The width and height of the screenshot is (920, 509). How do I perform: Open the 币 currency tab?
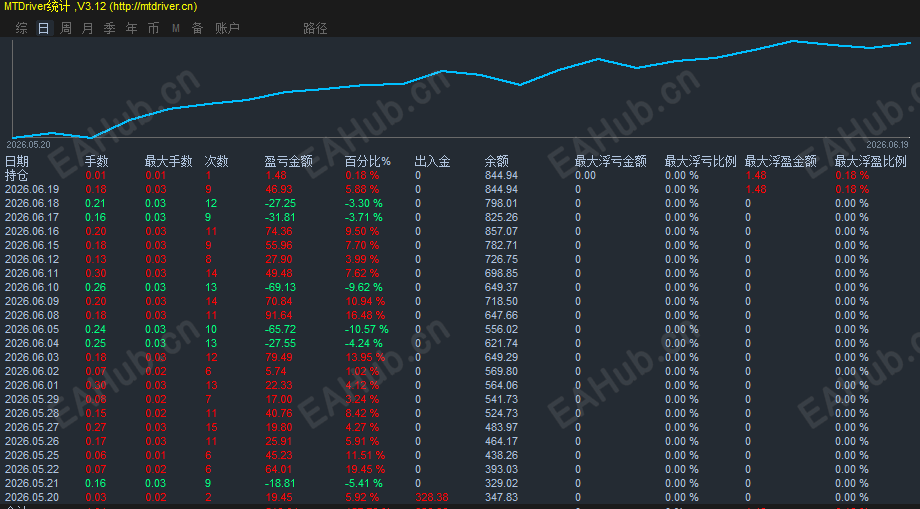pyautogui.click(x=154, y=28)
